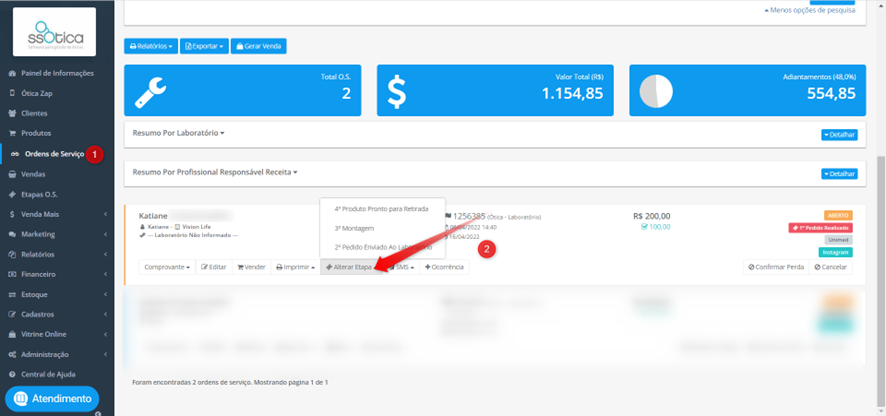Click the ssOtica logo
The width and height of the screenshot is (886, 416).
point(54,32)
